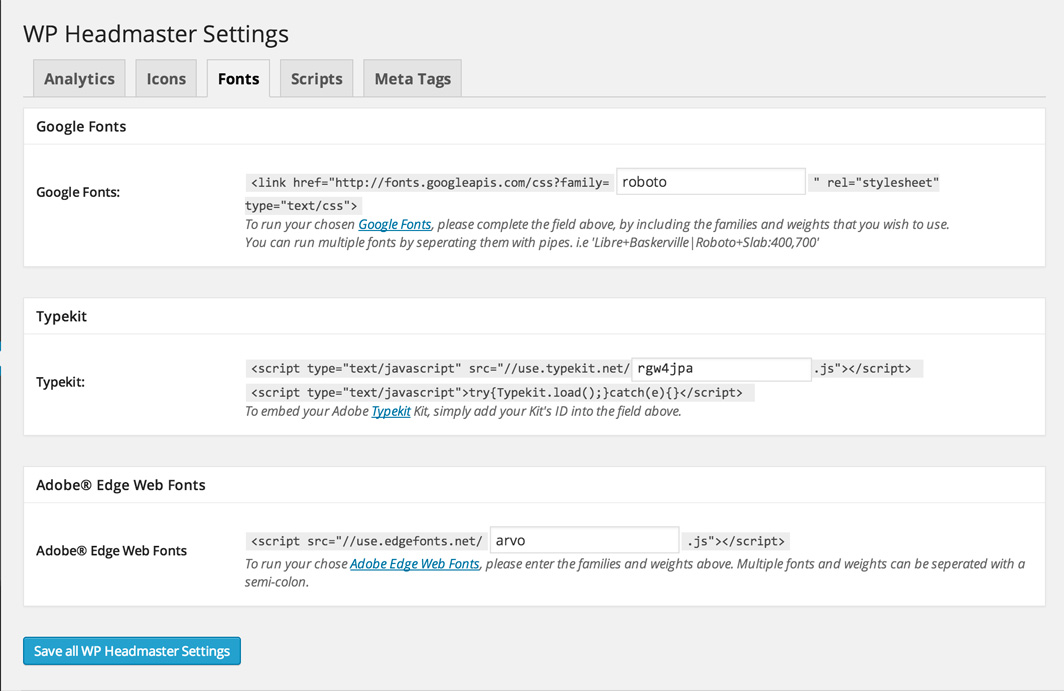
Task: Click the use.typekit.net script src snippet
Action: point(440,369)
